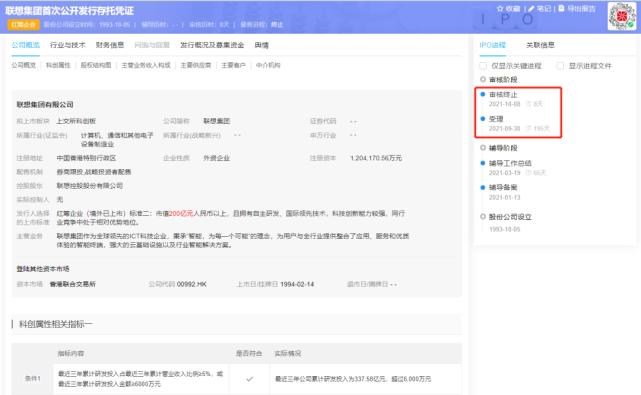The width and height of the screenshot is (641, 395).
Task: Click the registered capital 1,204,170.56万元
Action: coord(376,158)
